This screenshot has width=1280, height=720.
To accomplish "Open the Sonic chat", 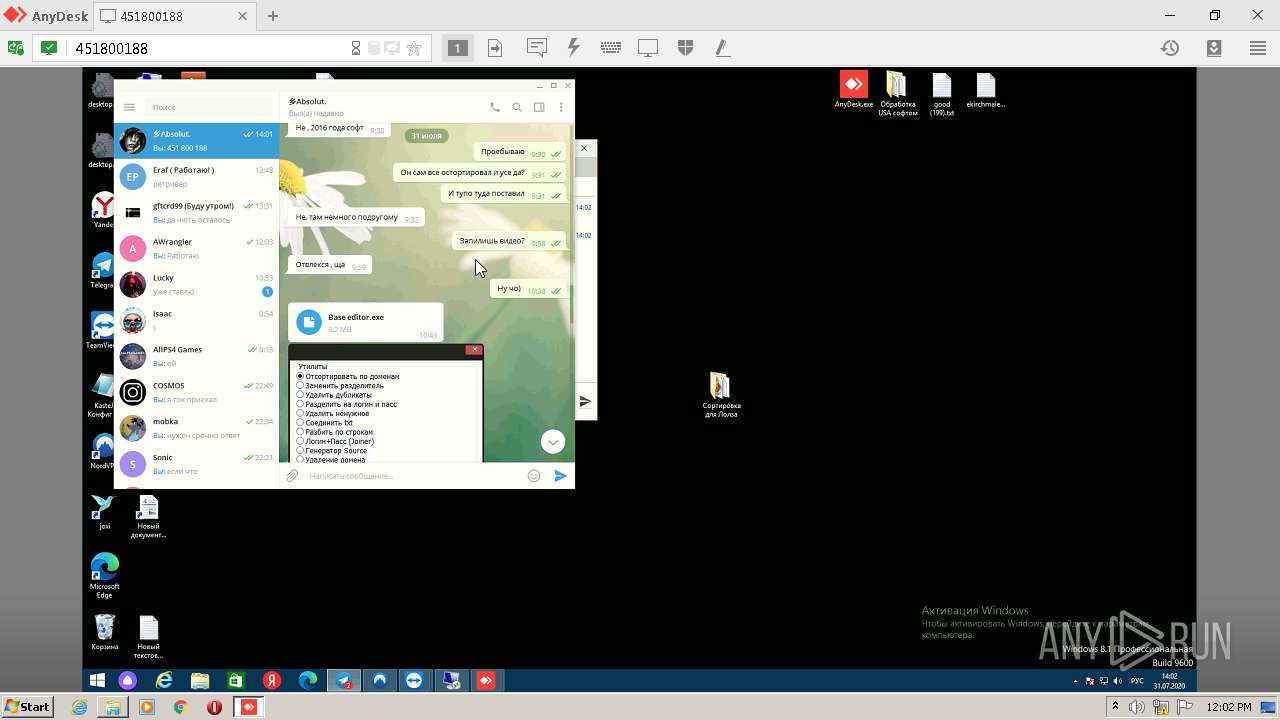I will pos(196,465).
